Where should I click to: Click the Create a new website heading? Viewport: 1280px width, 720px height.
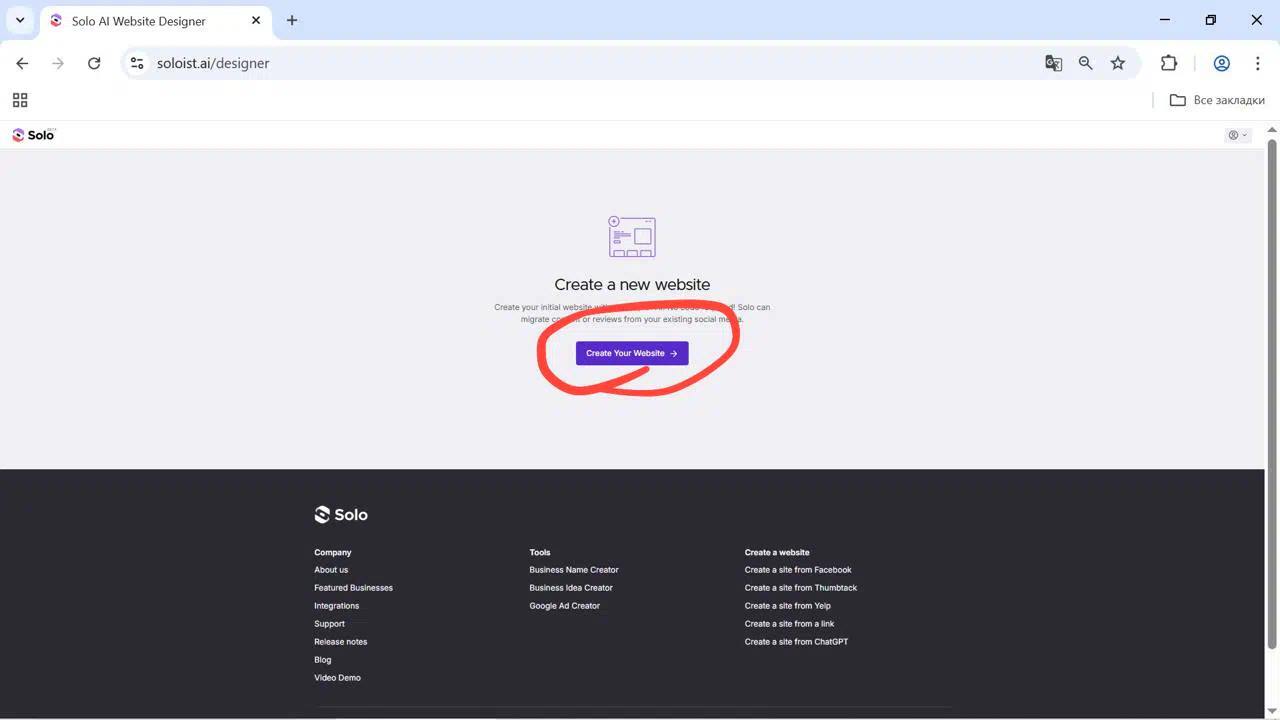tap(632, 284)
